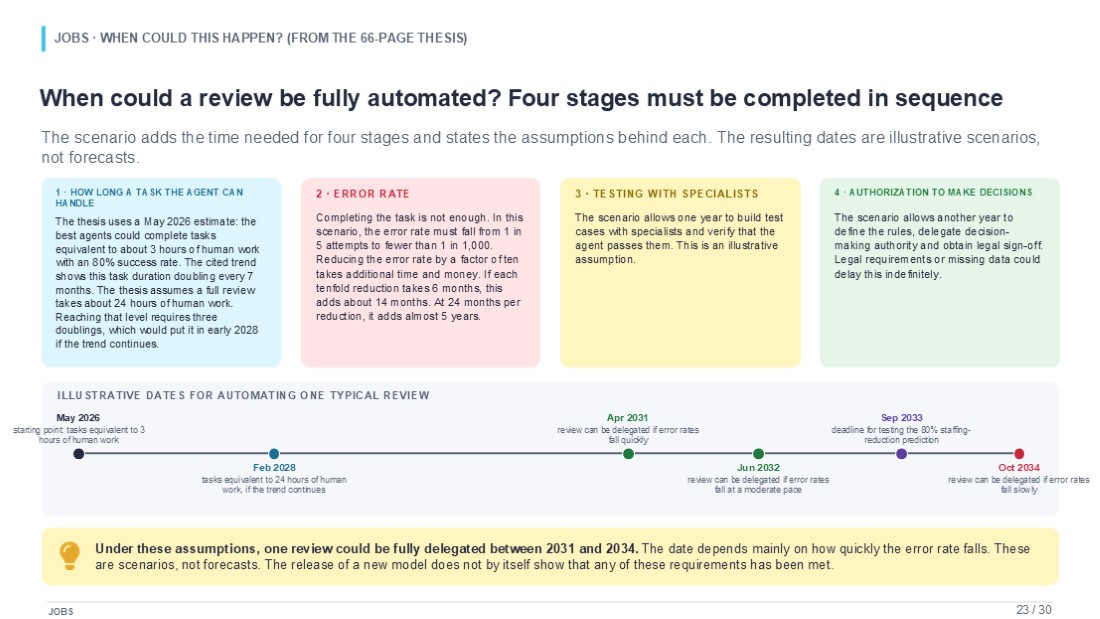
Task: Select the green Apr 2031 timeline dot
Action: pos(629,454)
